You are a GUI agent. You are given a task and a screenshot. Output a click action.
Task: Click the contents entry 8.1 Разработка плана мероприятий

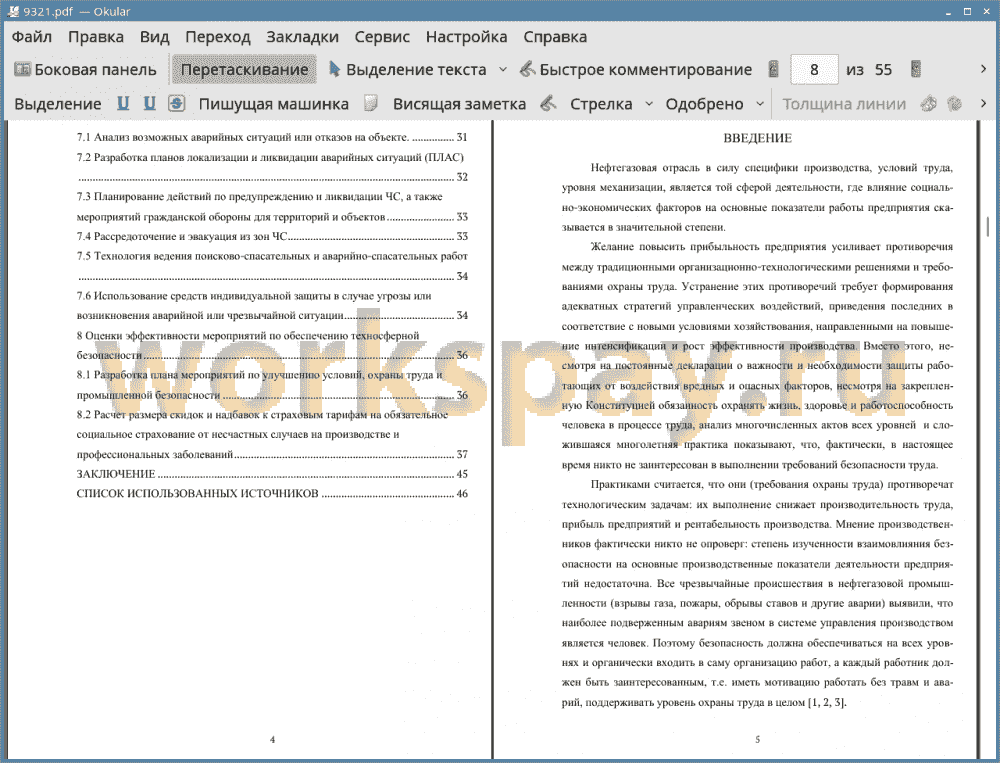[x=272, y=385]
